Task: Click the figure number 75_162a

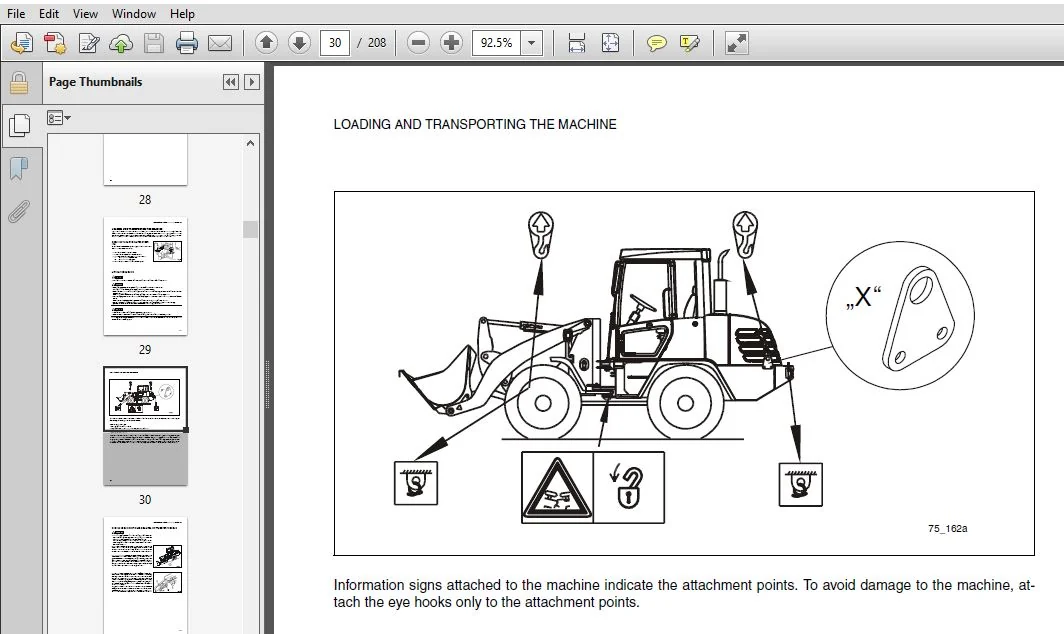Action: point(948,529)
